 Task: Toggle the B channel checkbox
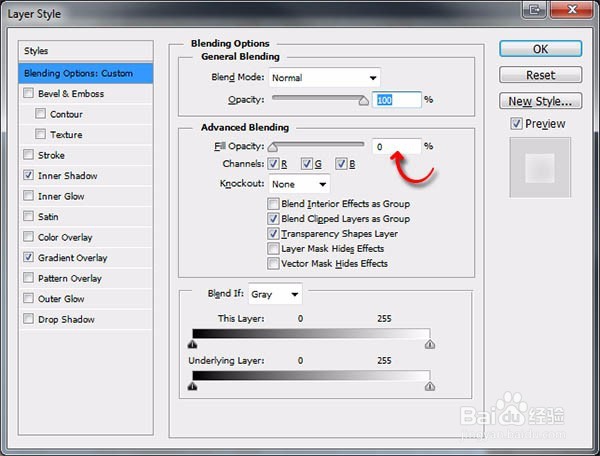(341, 164)
